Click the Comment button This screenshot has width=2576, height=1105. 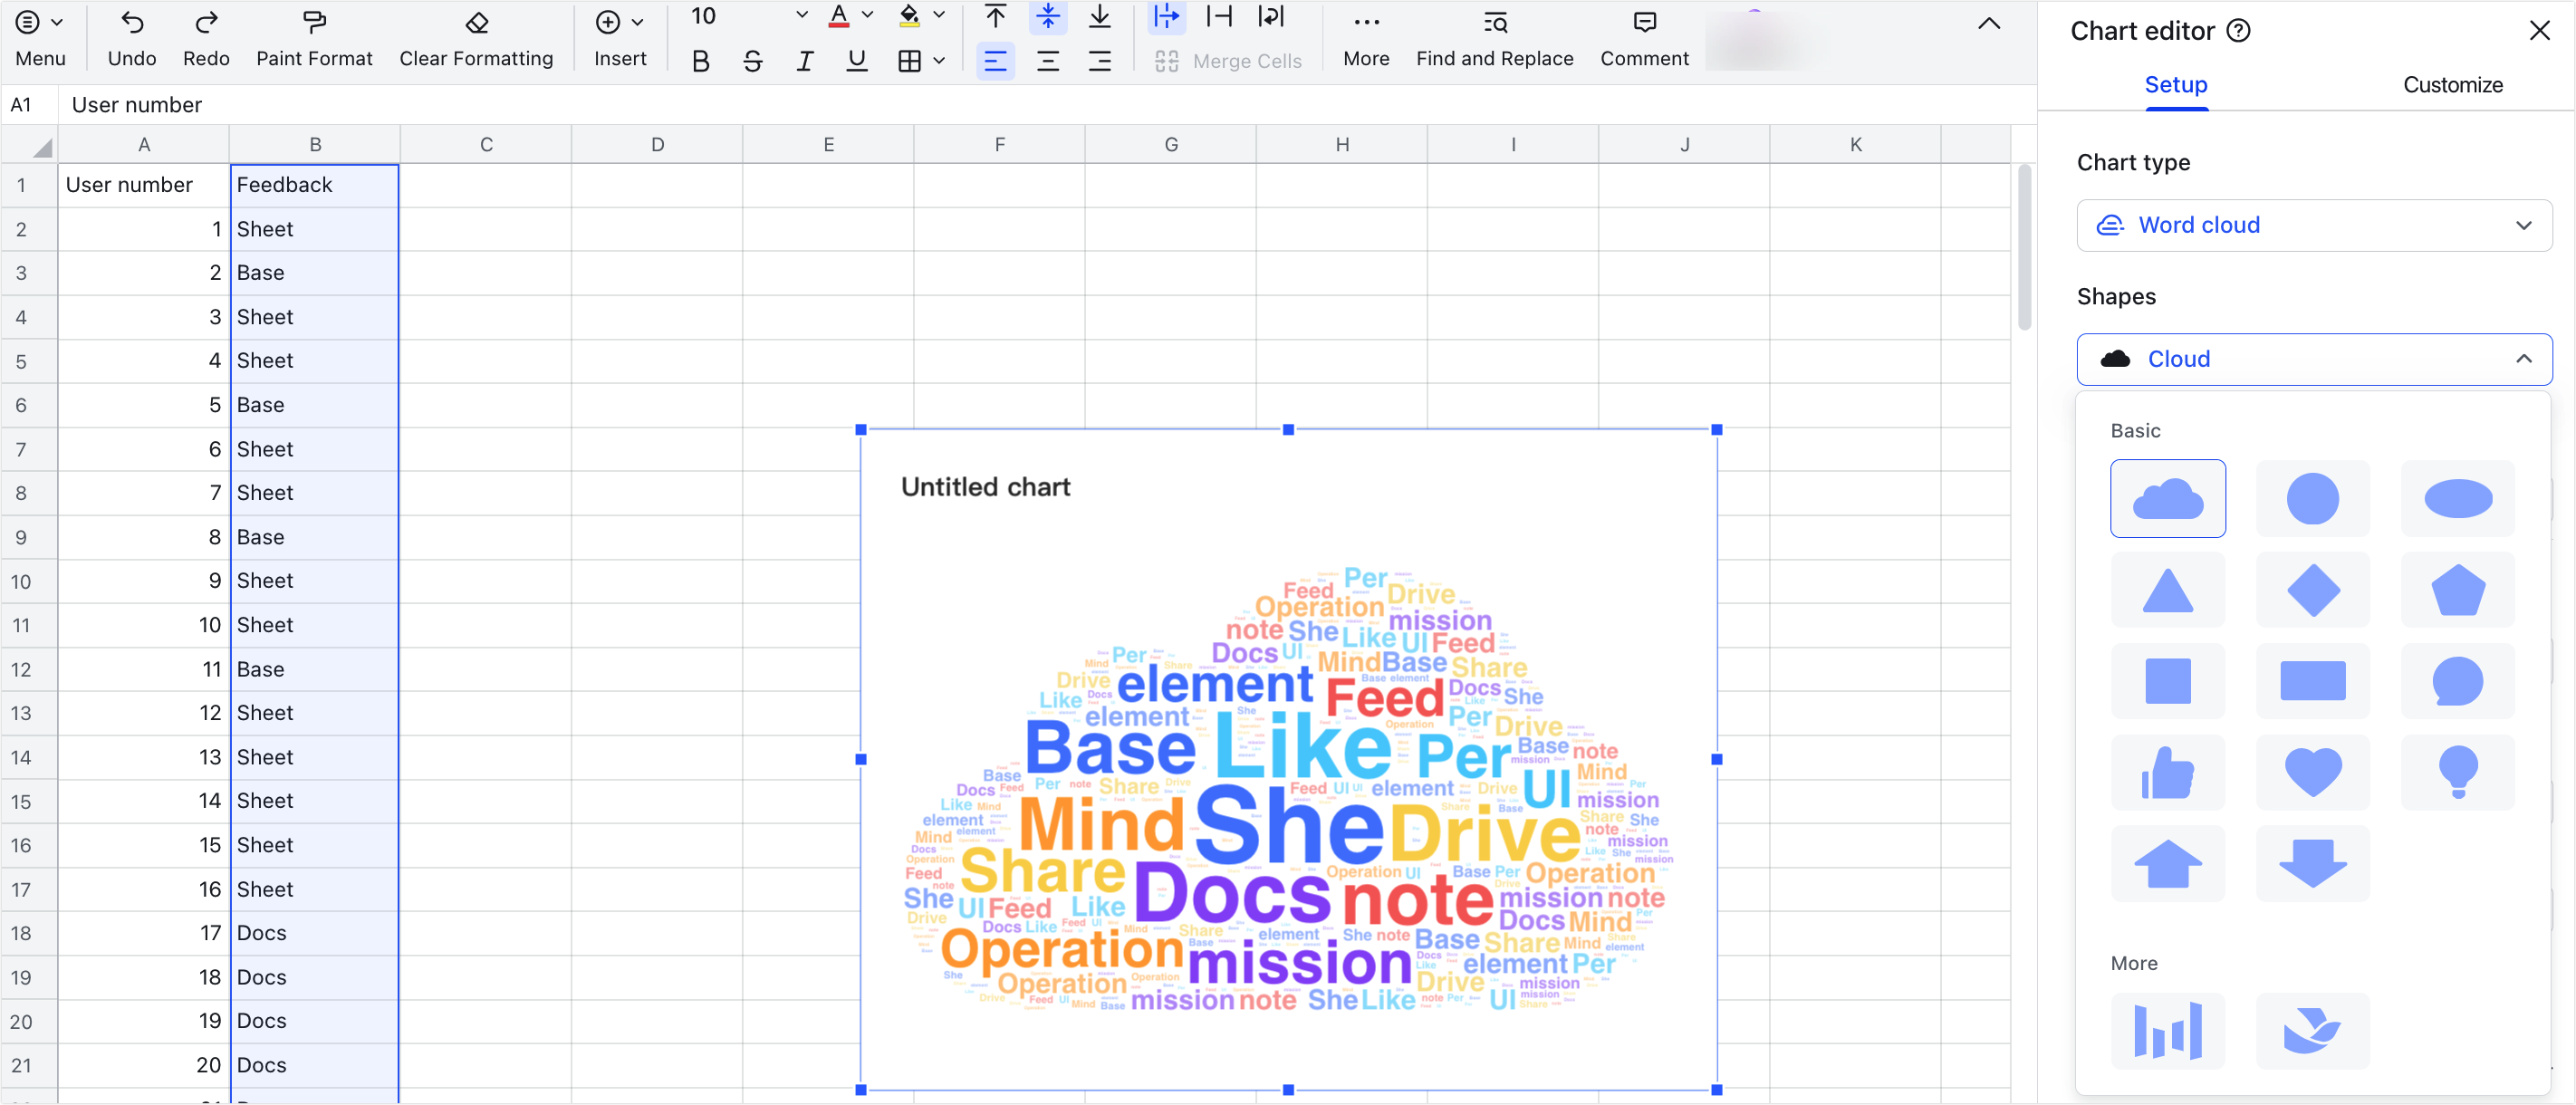click(x=1643, y=38)
